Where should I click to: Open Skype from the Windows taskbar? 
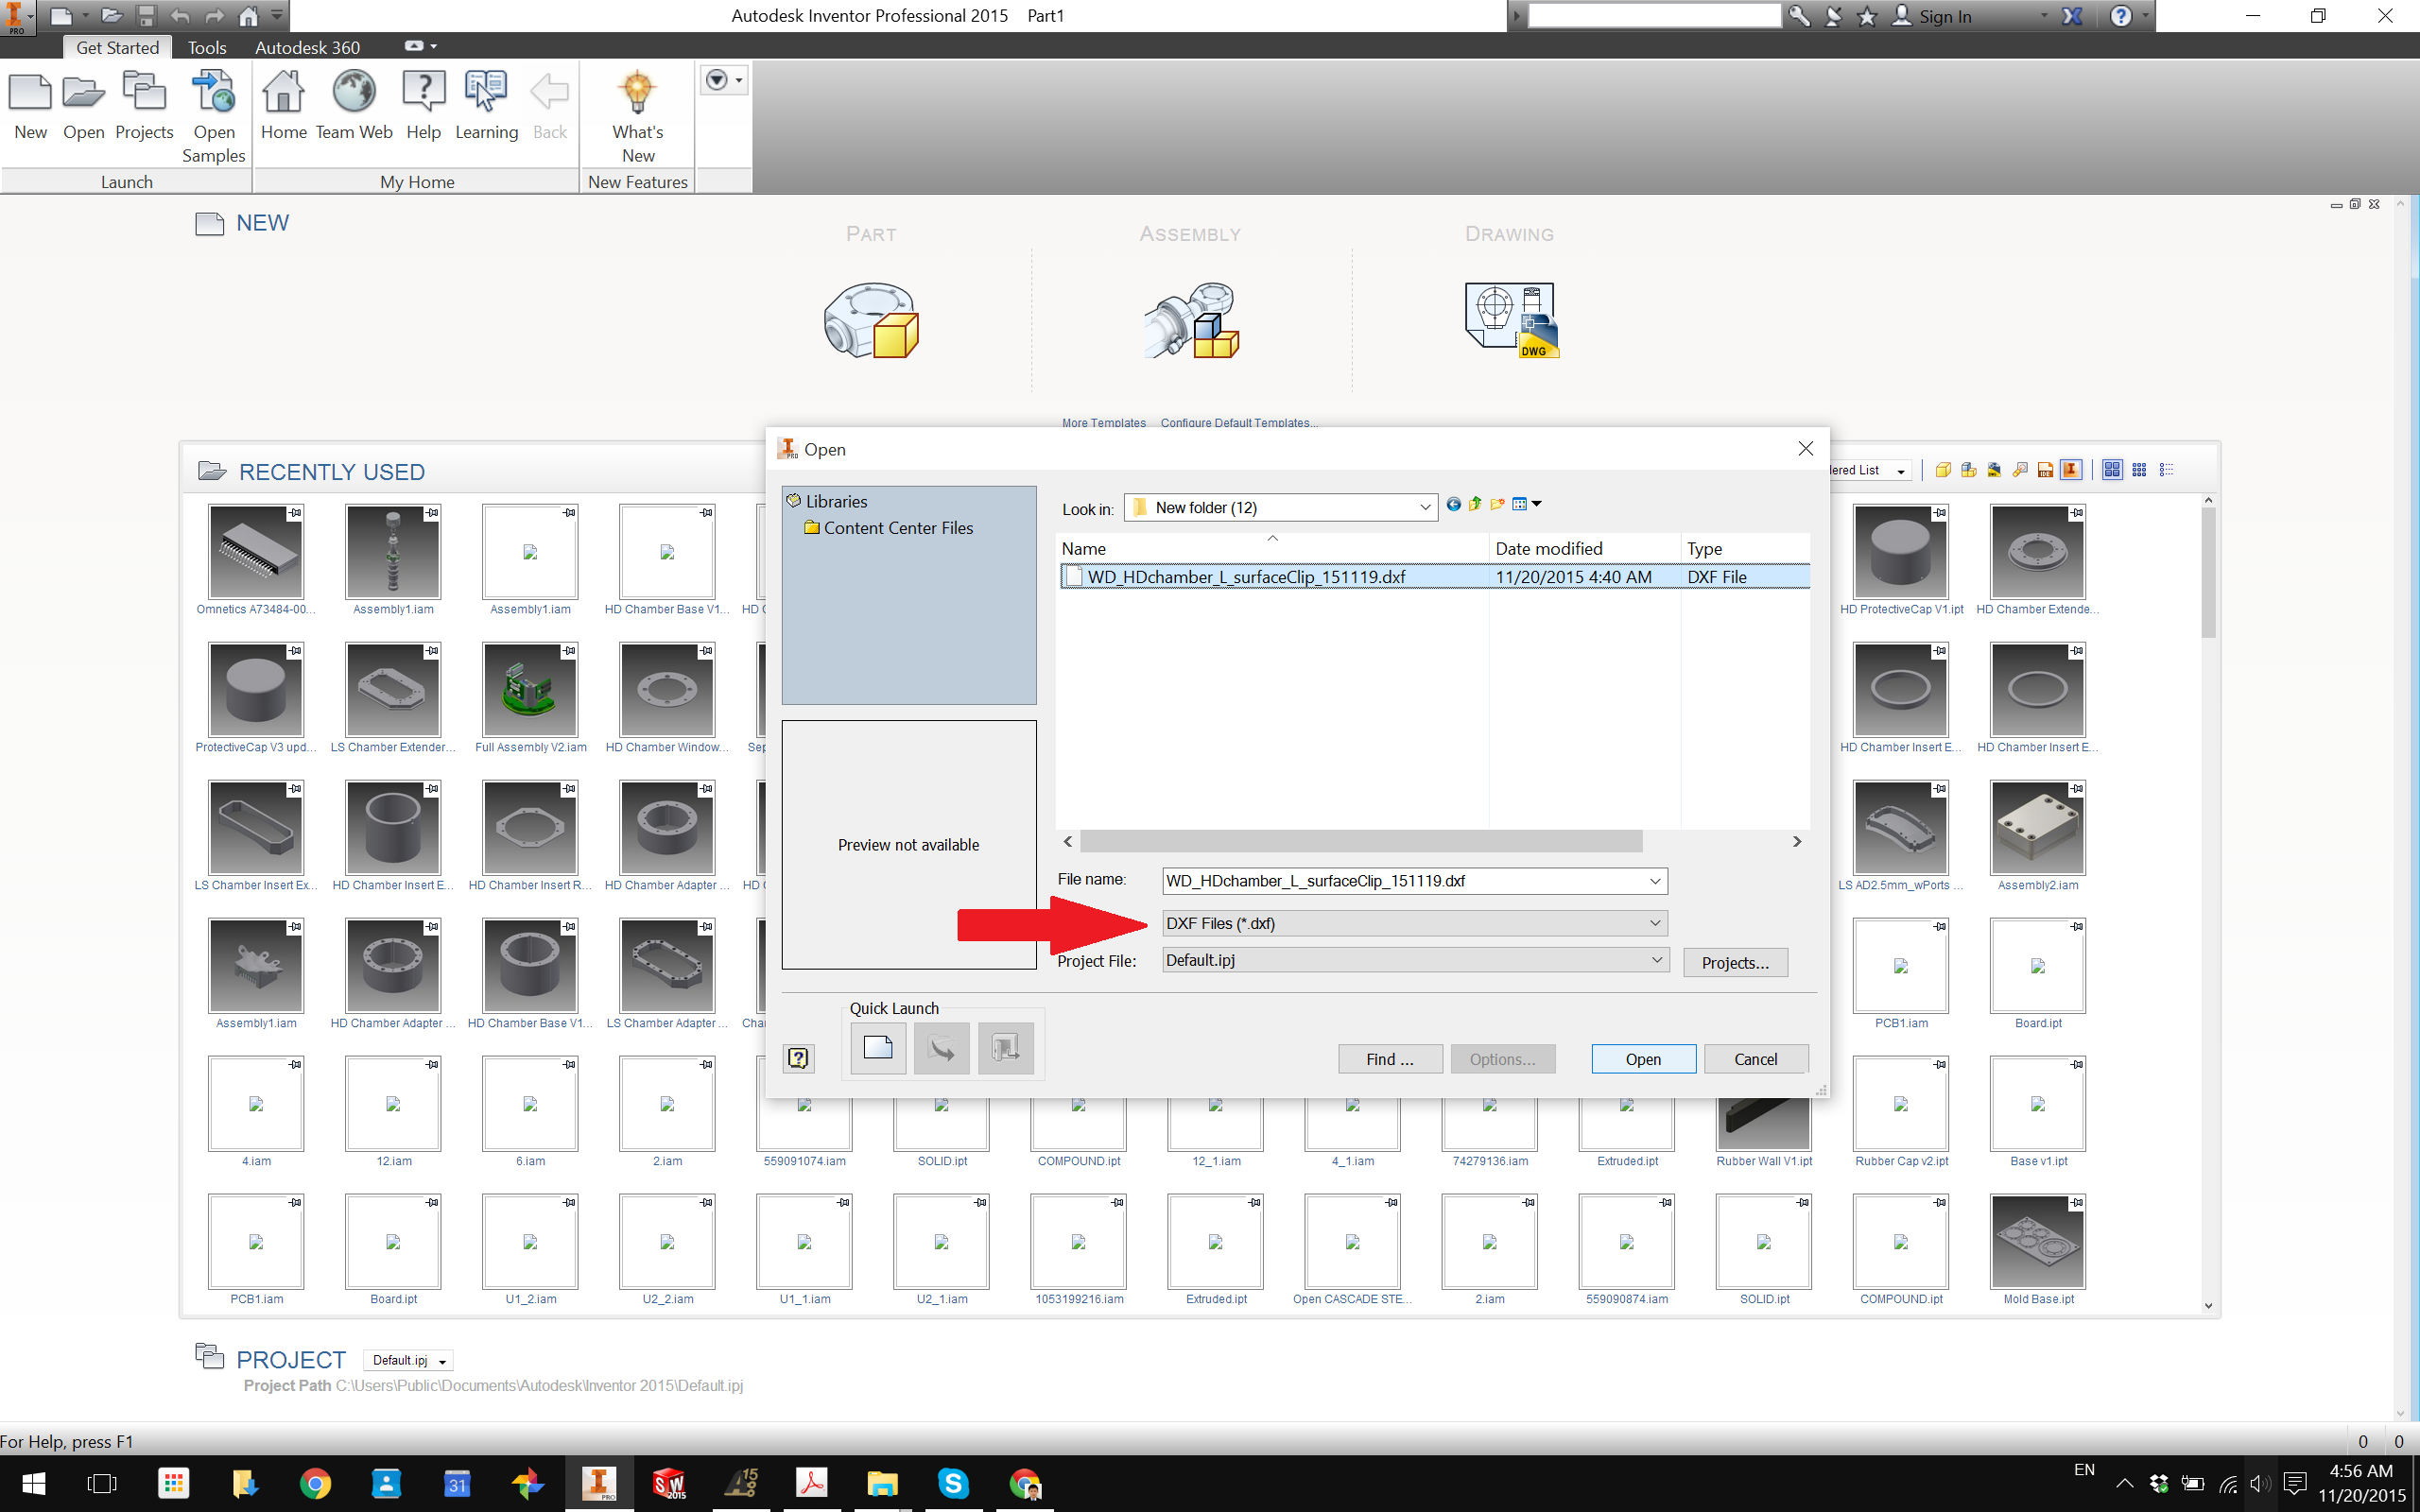952,1484
